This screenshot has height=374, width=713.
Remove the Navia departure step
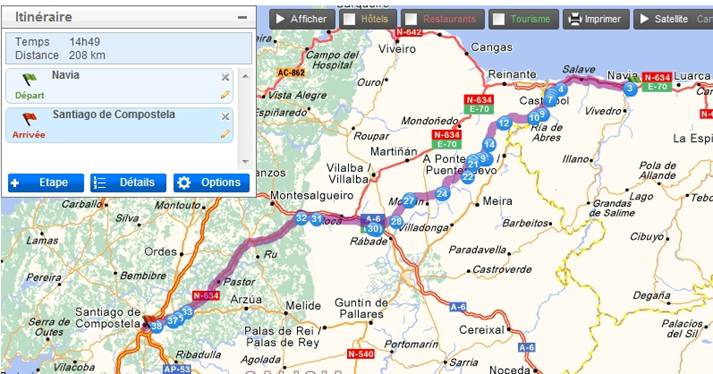(x=226, y=77)
